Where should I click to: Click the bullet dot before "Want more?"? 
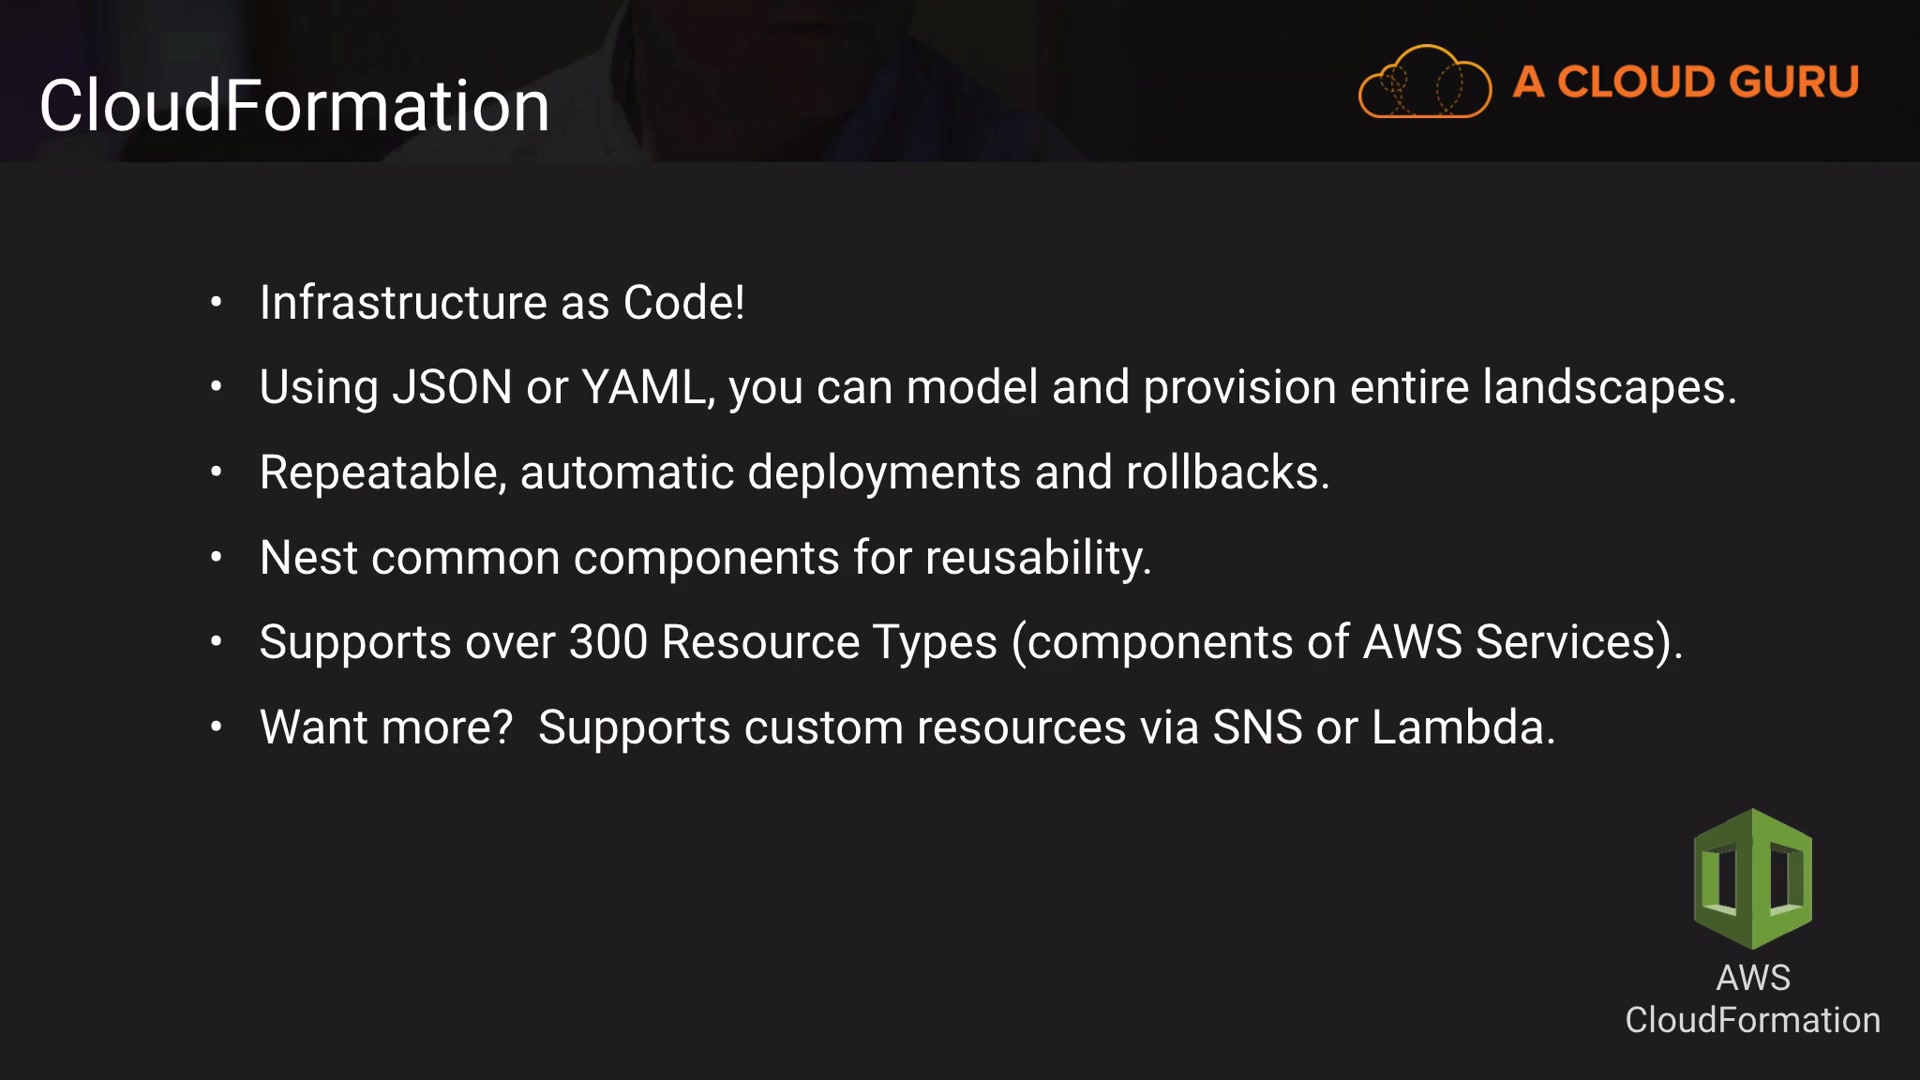(x=216, y=727)
